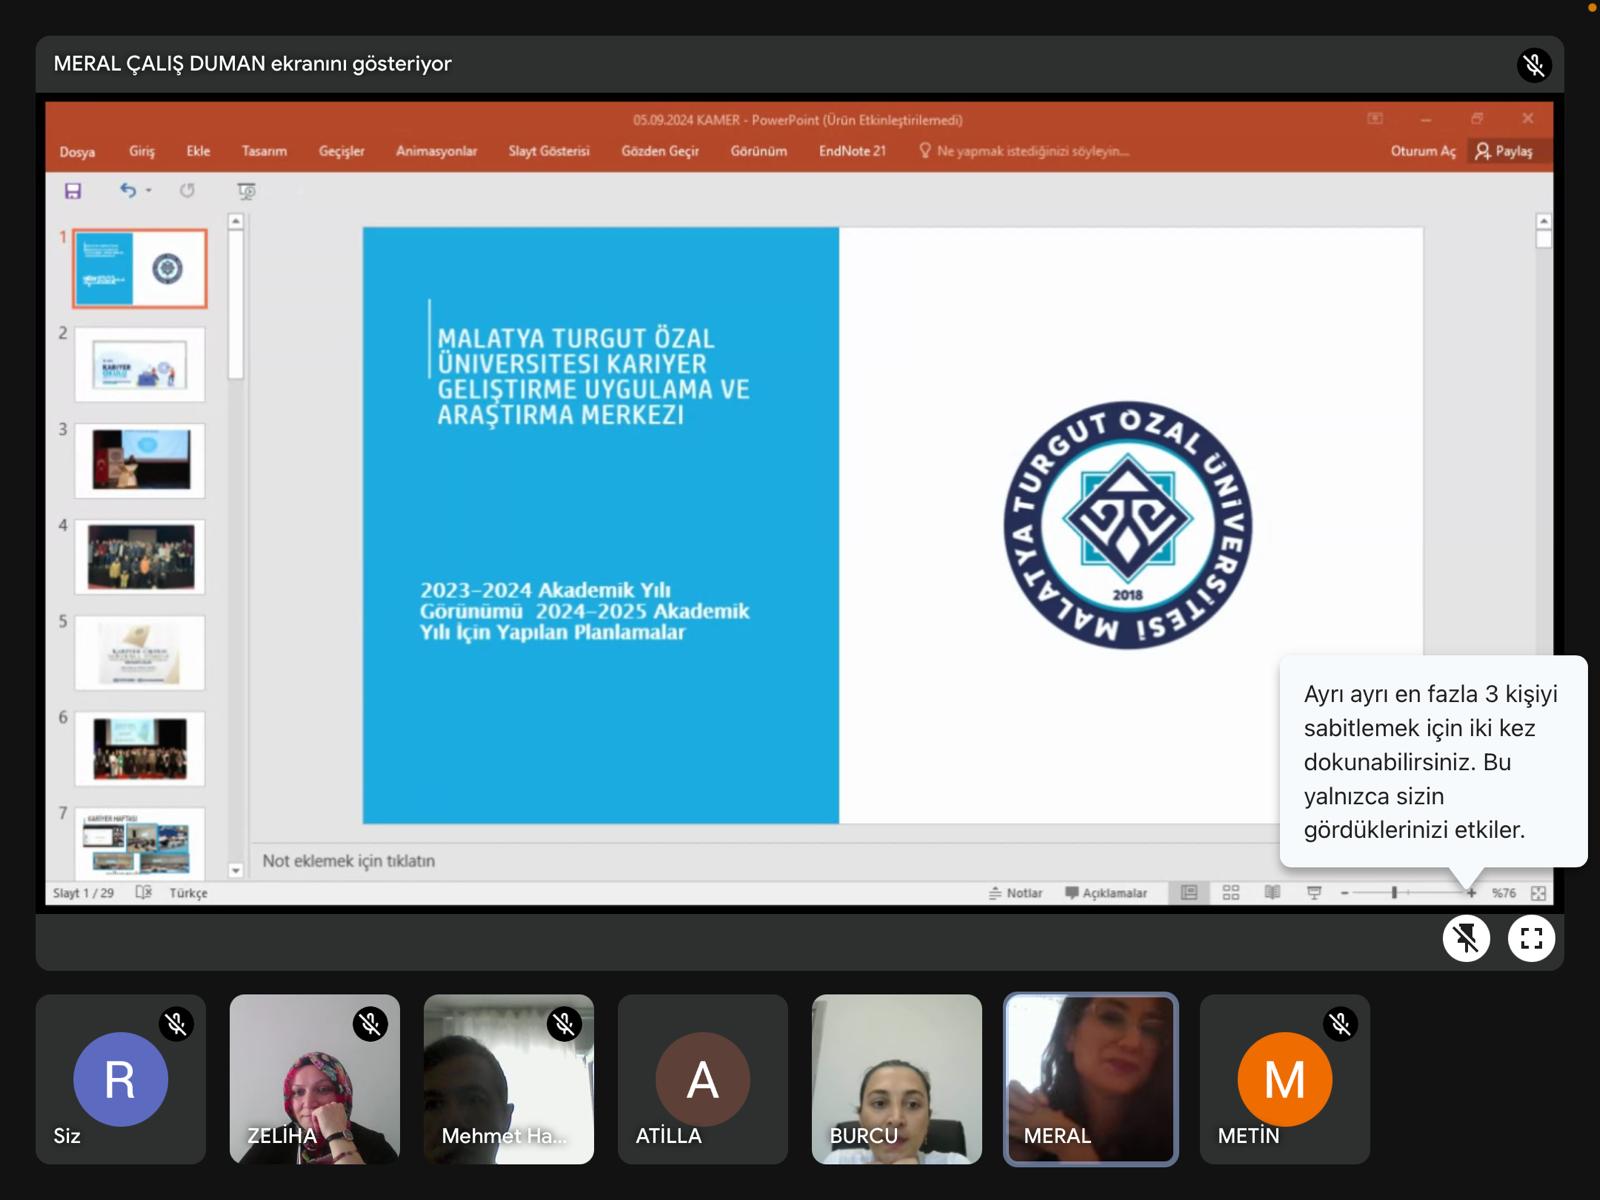
Task: Click the zoom slider handle
Action: (1394, 892)
